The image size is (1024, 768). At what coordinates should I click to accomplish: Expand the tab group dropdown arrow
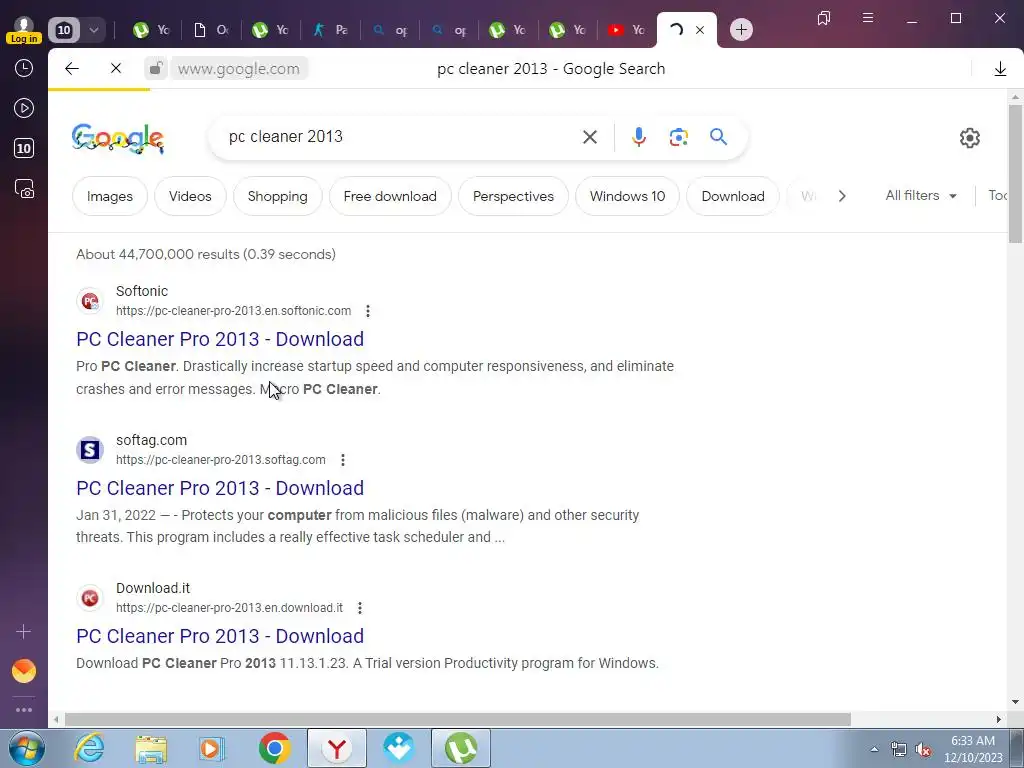93,30
